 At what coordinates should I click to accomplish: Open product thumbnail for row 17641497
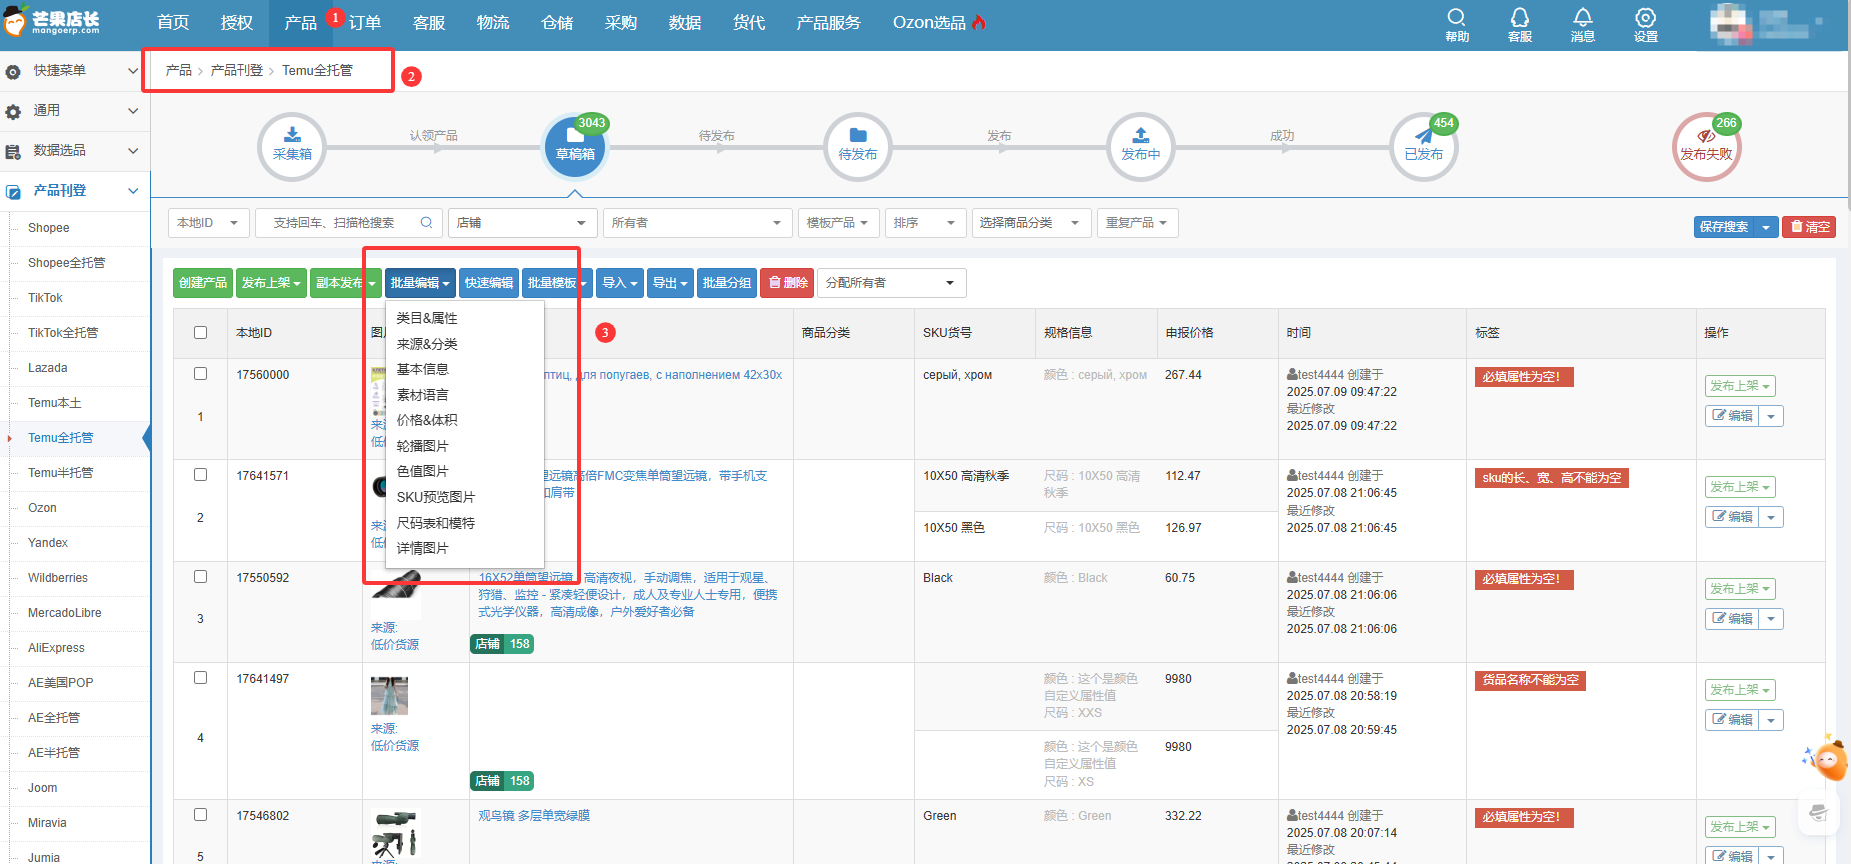click(389, 695)
